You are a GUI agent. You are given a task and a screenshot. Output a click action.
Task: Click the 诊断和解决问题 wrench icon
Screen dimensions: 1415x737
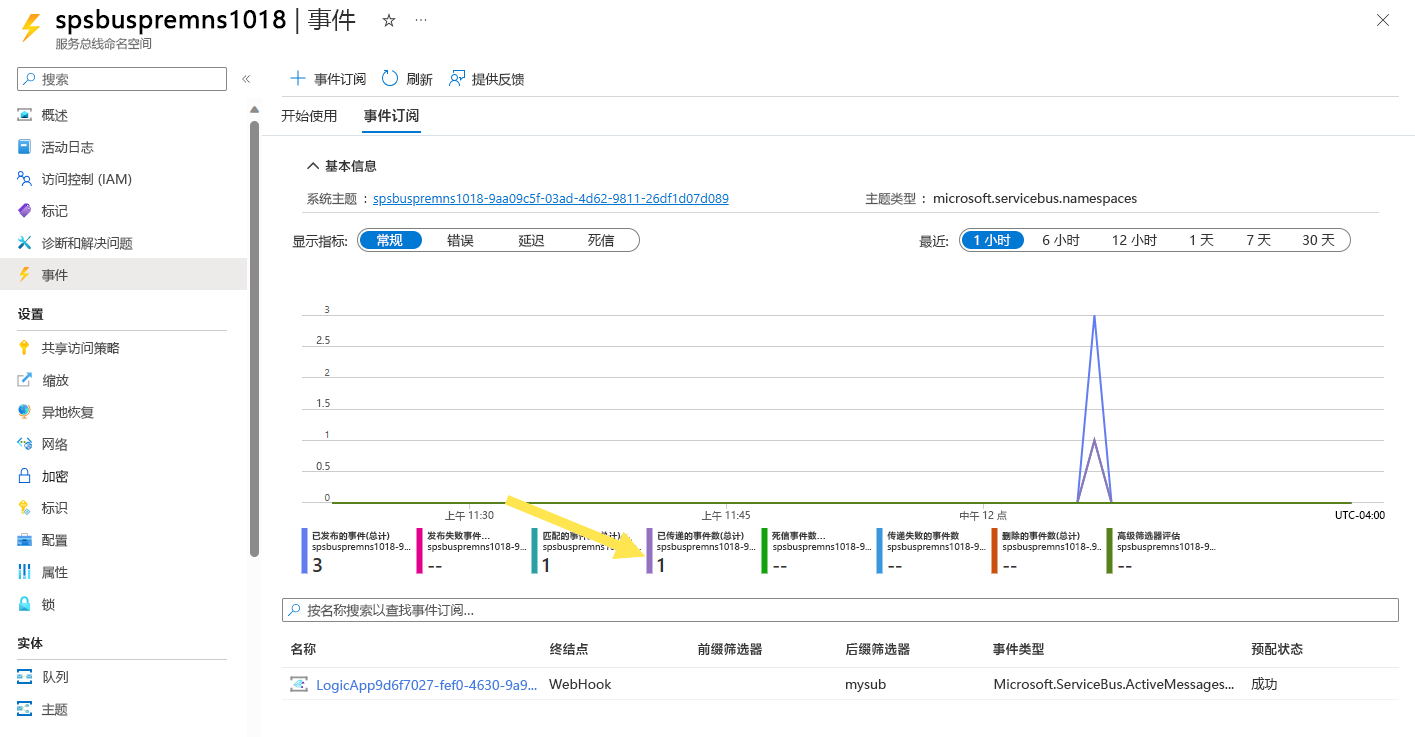coord(25,243)
